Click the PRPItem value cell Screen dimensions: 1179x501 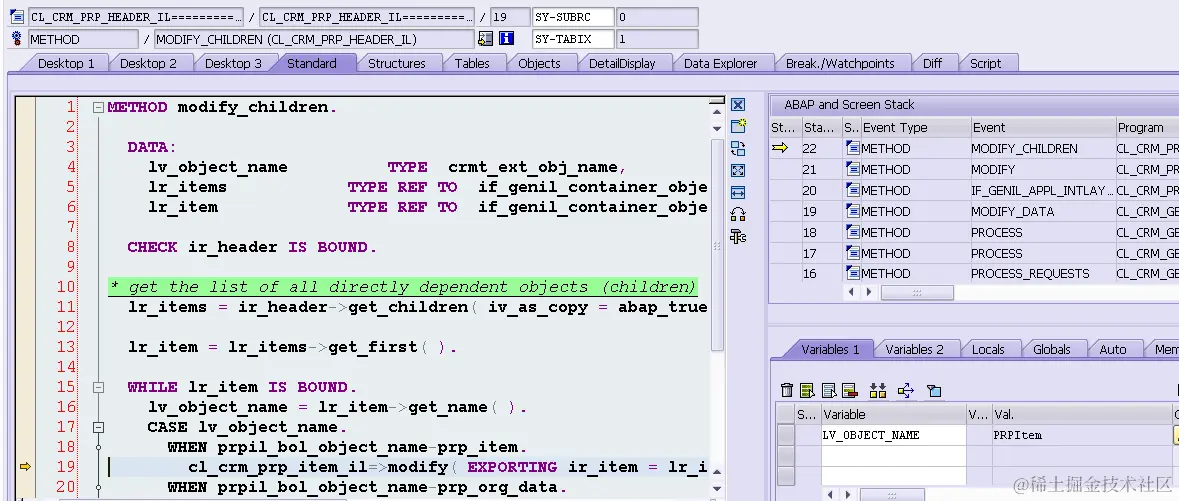click(x=1081, y=435)
